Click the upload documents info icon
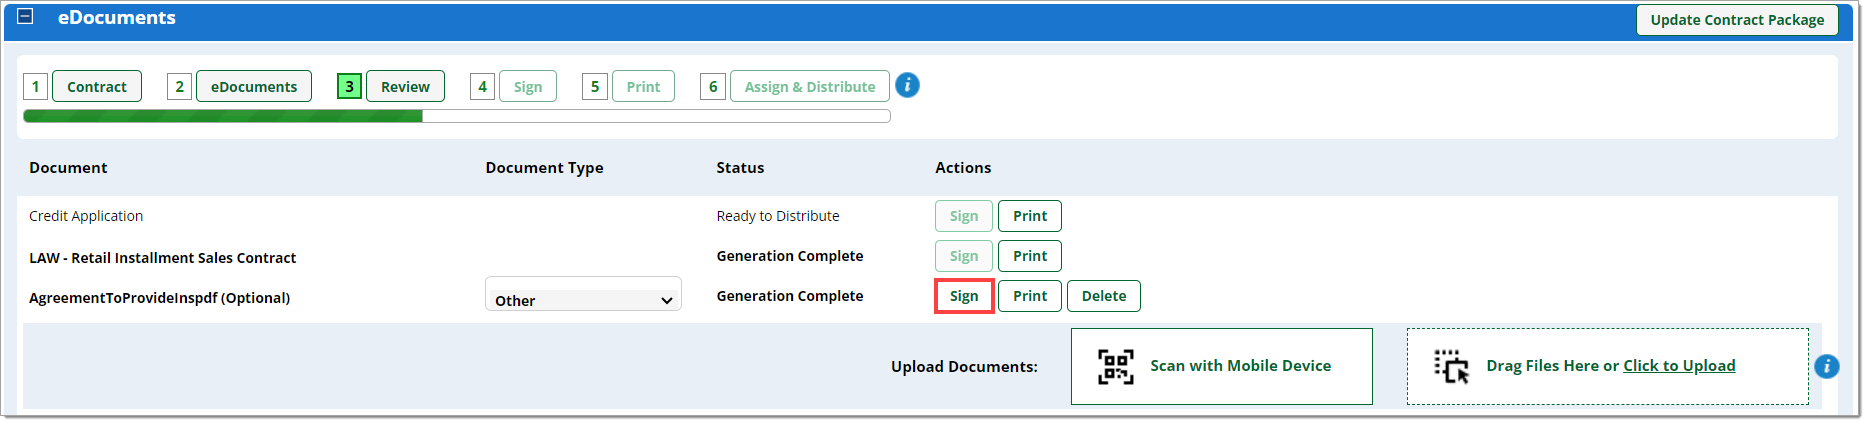The image size is (1866, 423). pyautogui.click(x=1827, y=366)
